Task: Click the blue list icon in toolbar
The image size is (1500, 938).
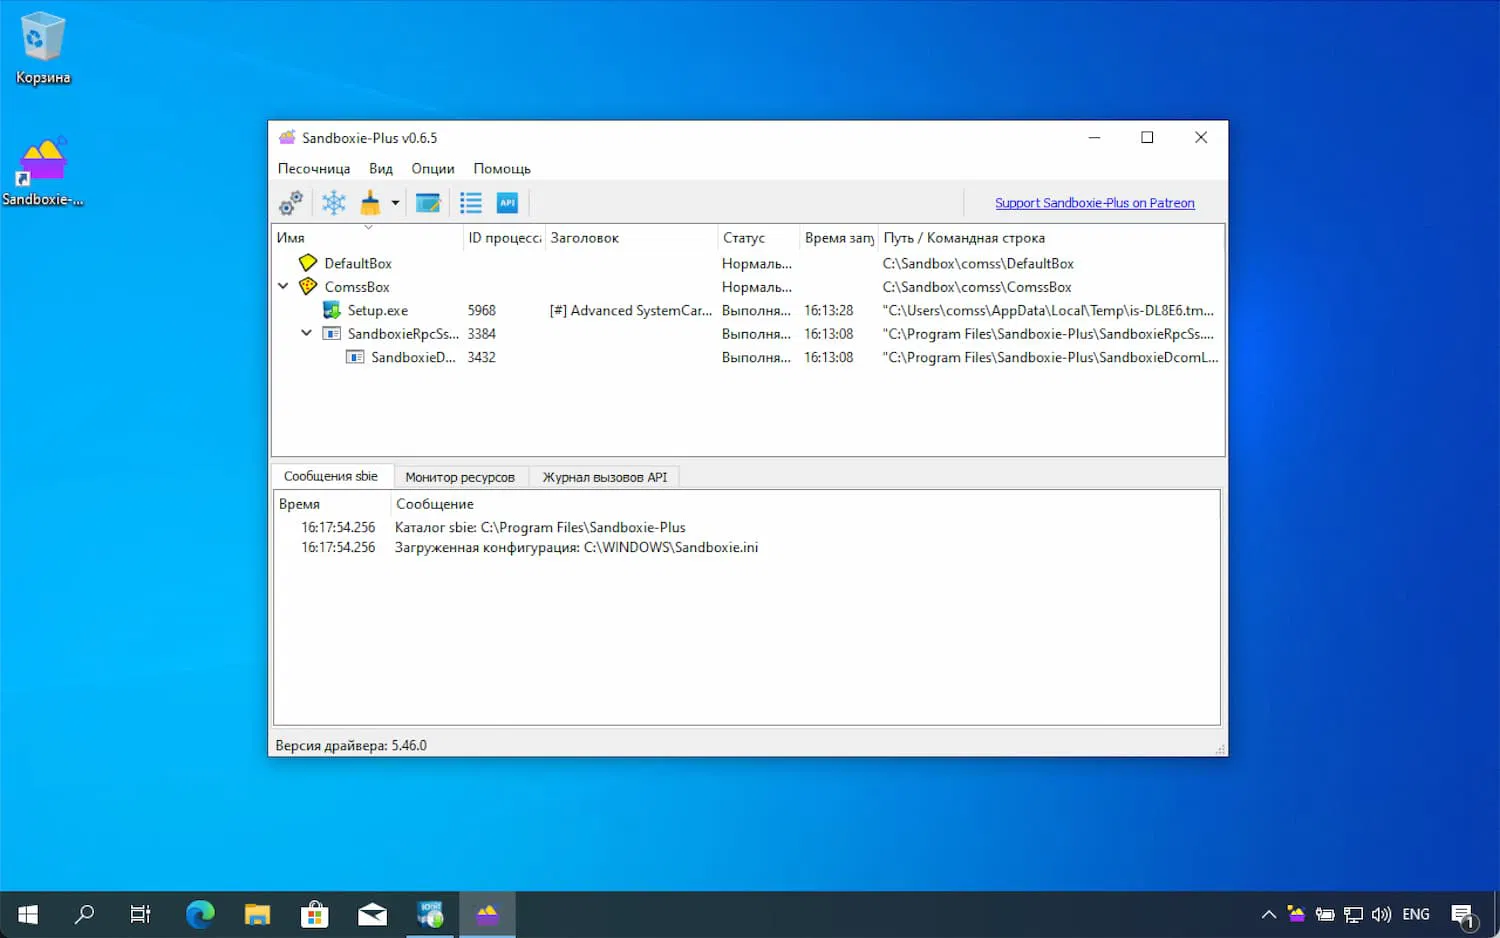Action: (471, 203)
